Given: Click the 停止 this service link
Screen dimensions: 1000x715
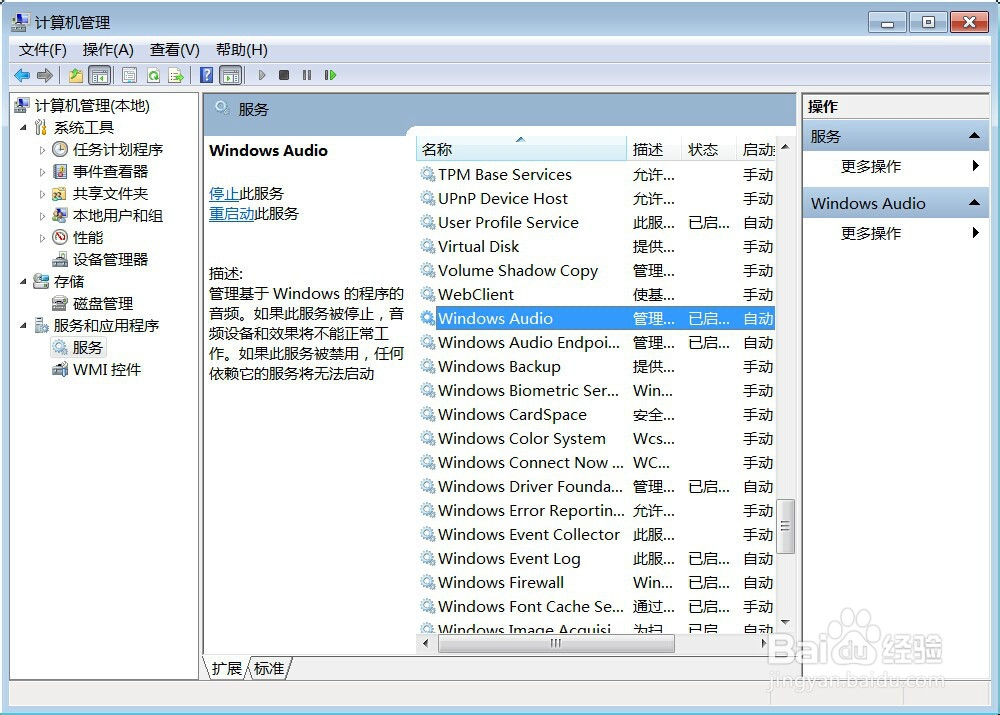Looking at the screenshot, I should (224, 194).
